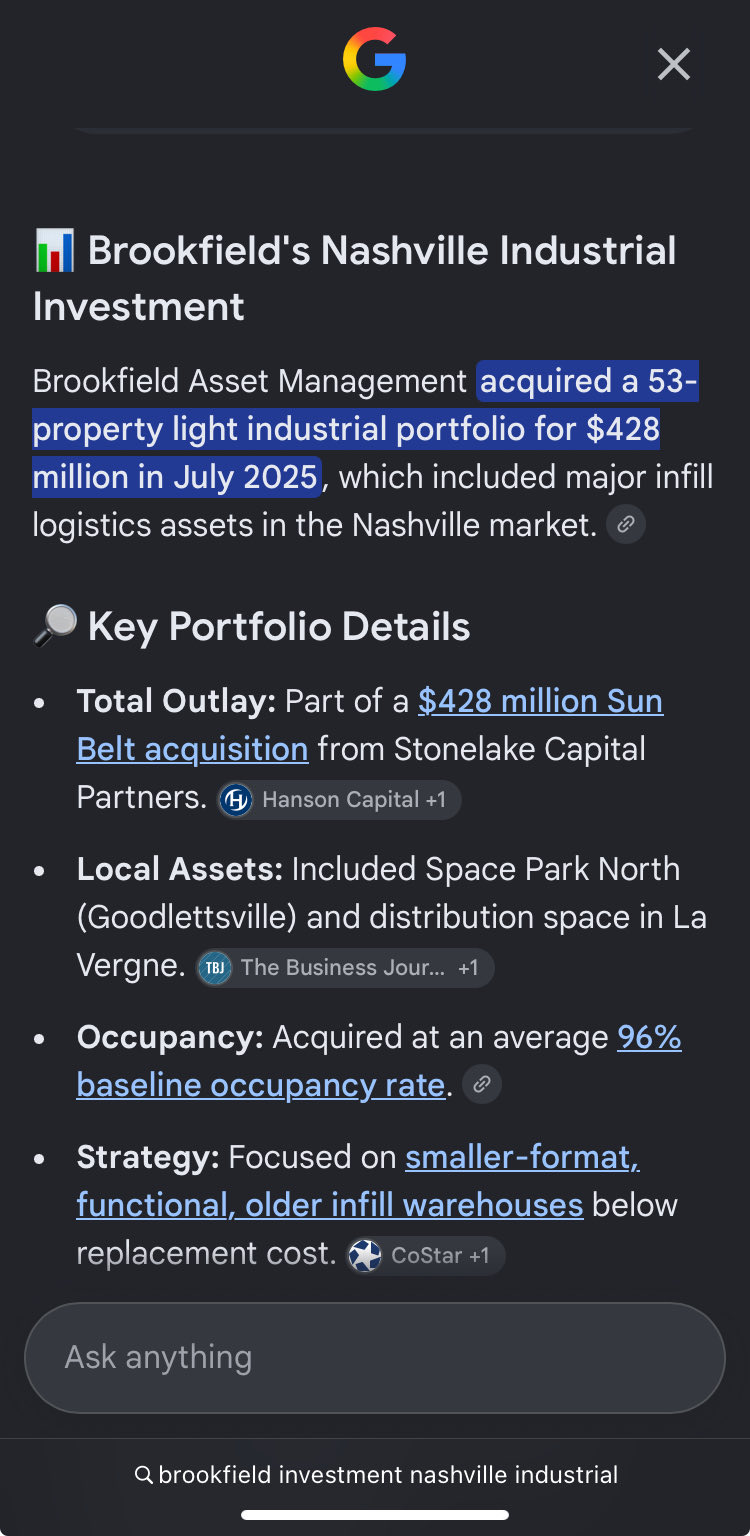The width and height of the screenshot is (750, 1536).
Task: Expand the CoStar +1 sources chip
Action: coord(426,1256)
